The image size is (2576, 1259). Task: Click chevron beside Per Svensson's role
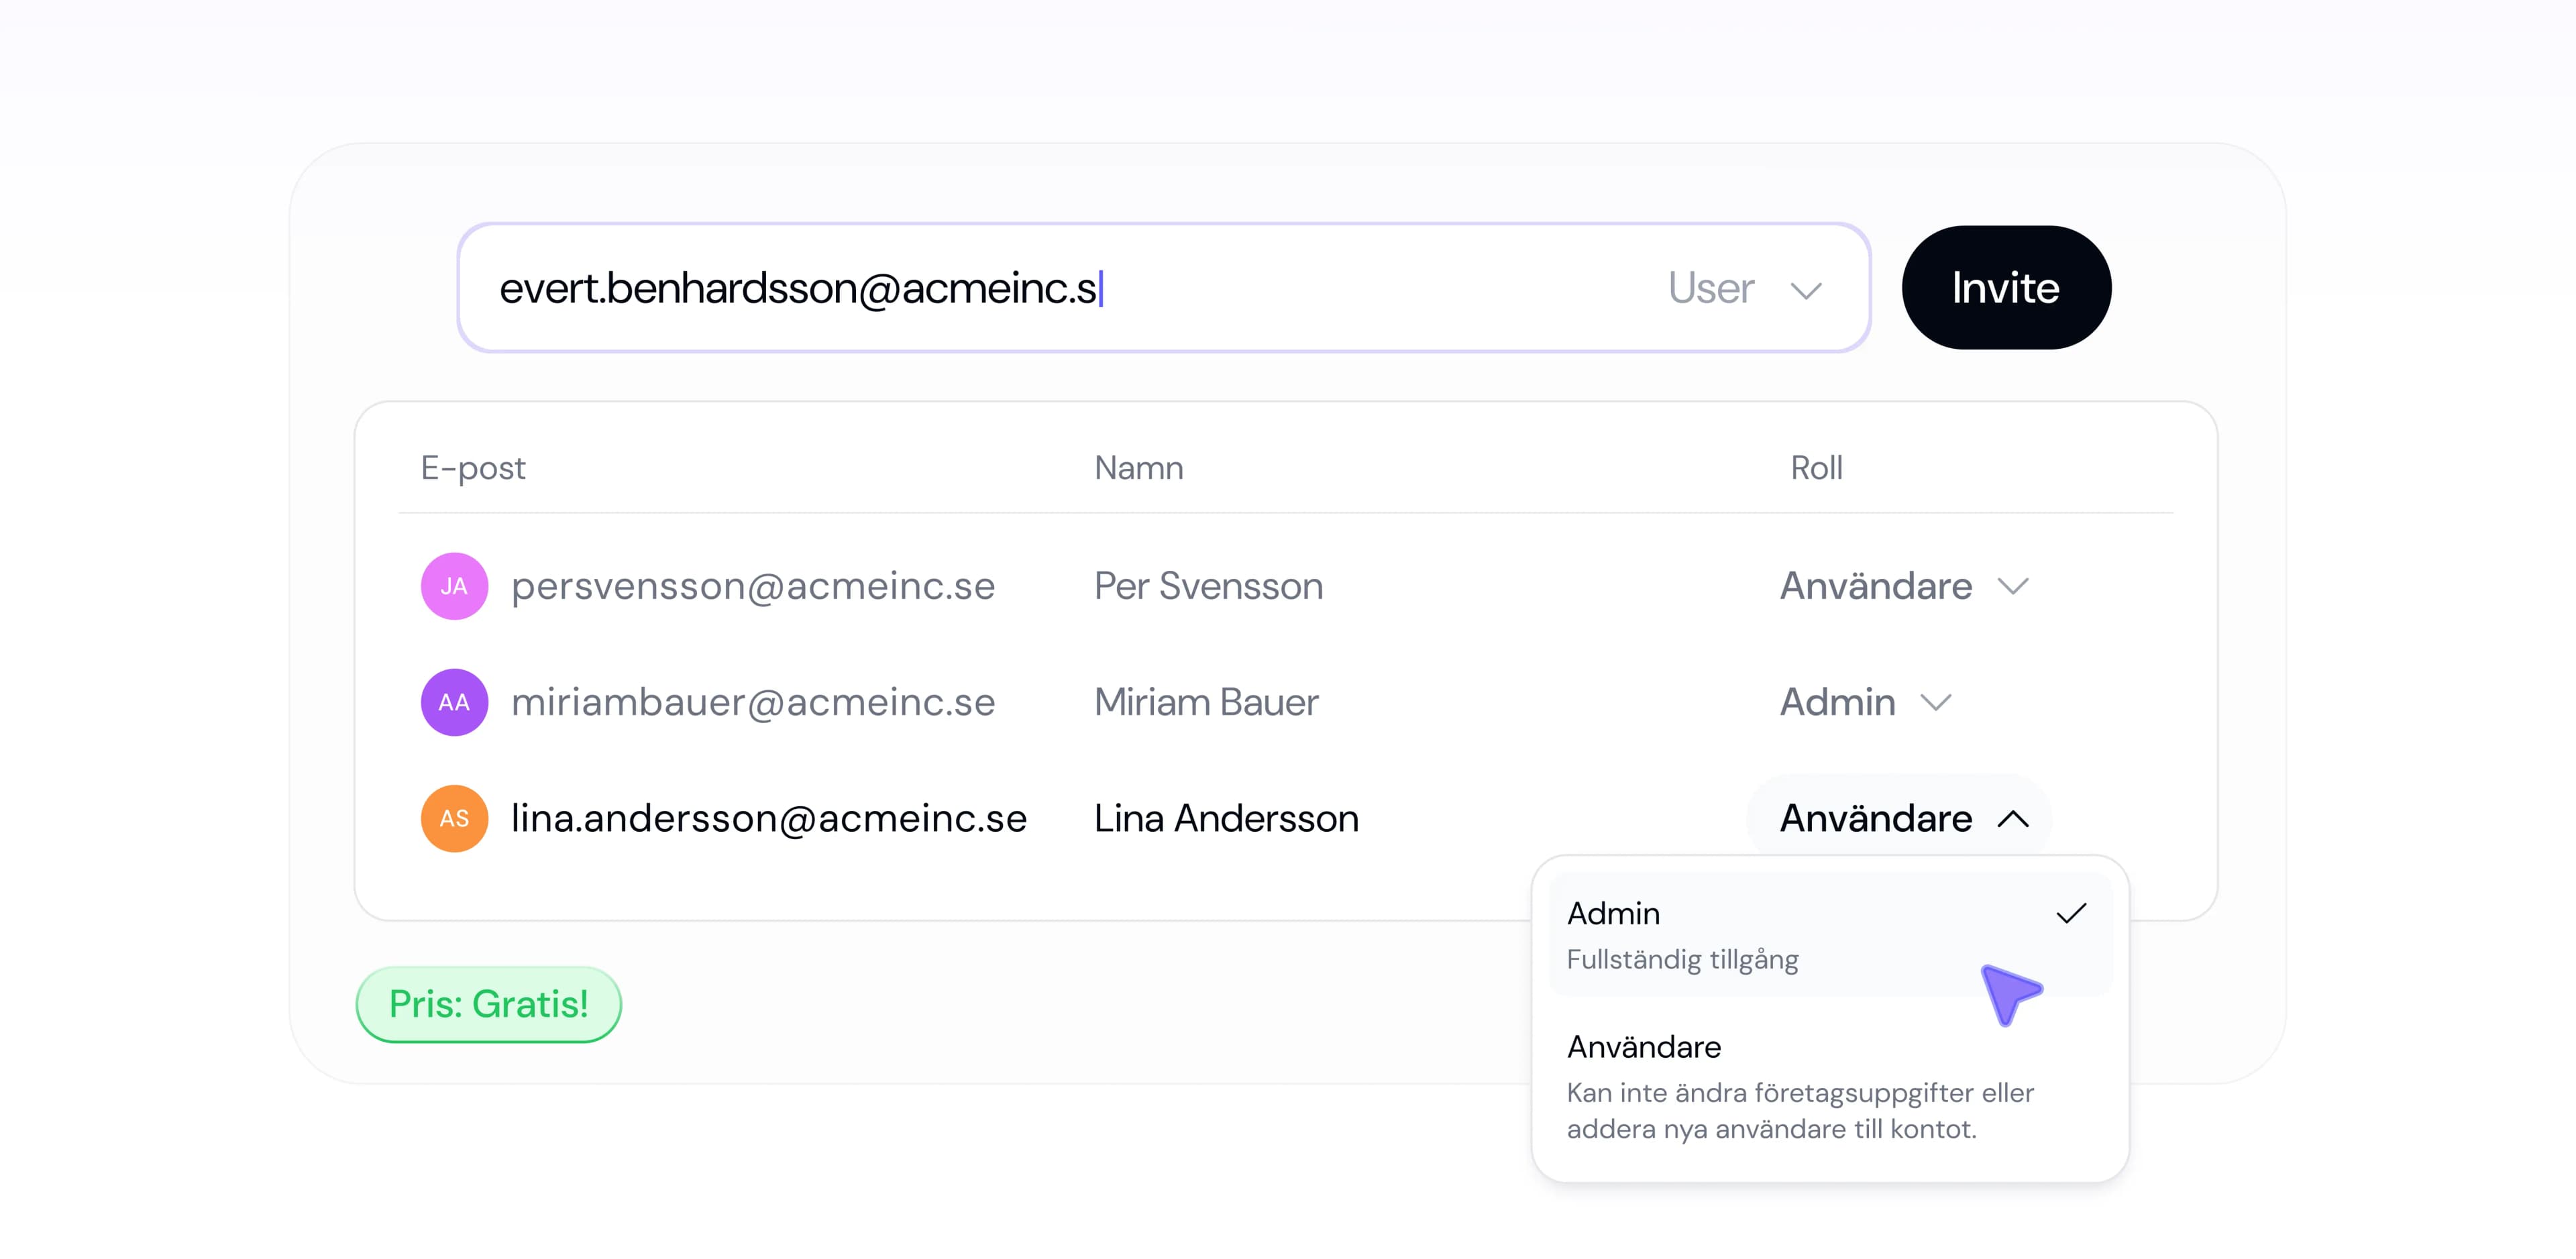2013,586
